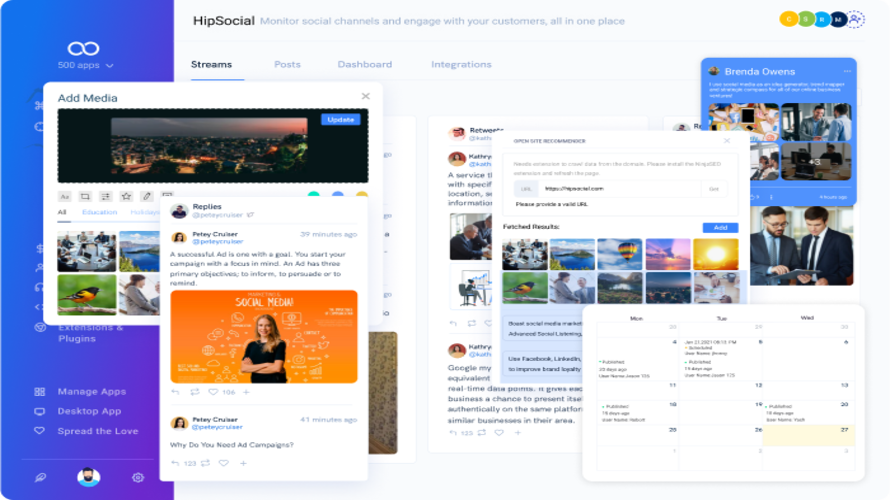
Task: Click the Extensions & Plugins sidebar item
Action: [x=91, y=333]
